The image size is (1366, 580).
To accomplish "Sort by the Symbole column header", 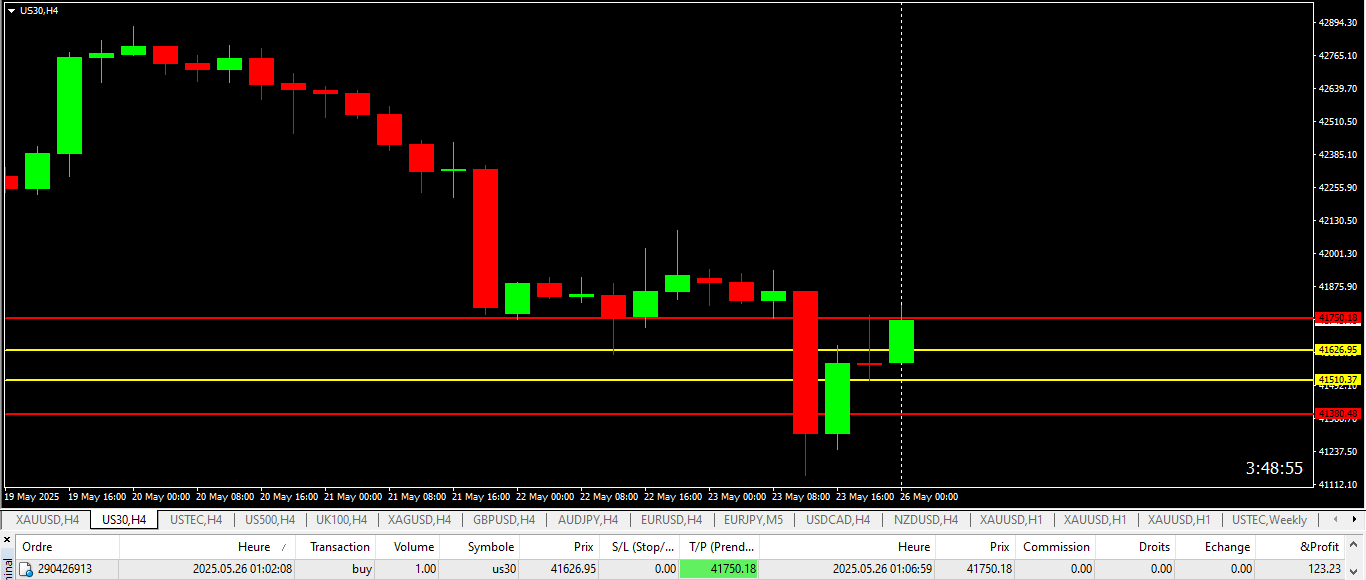I will 479,547.
